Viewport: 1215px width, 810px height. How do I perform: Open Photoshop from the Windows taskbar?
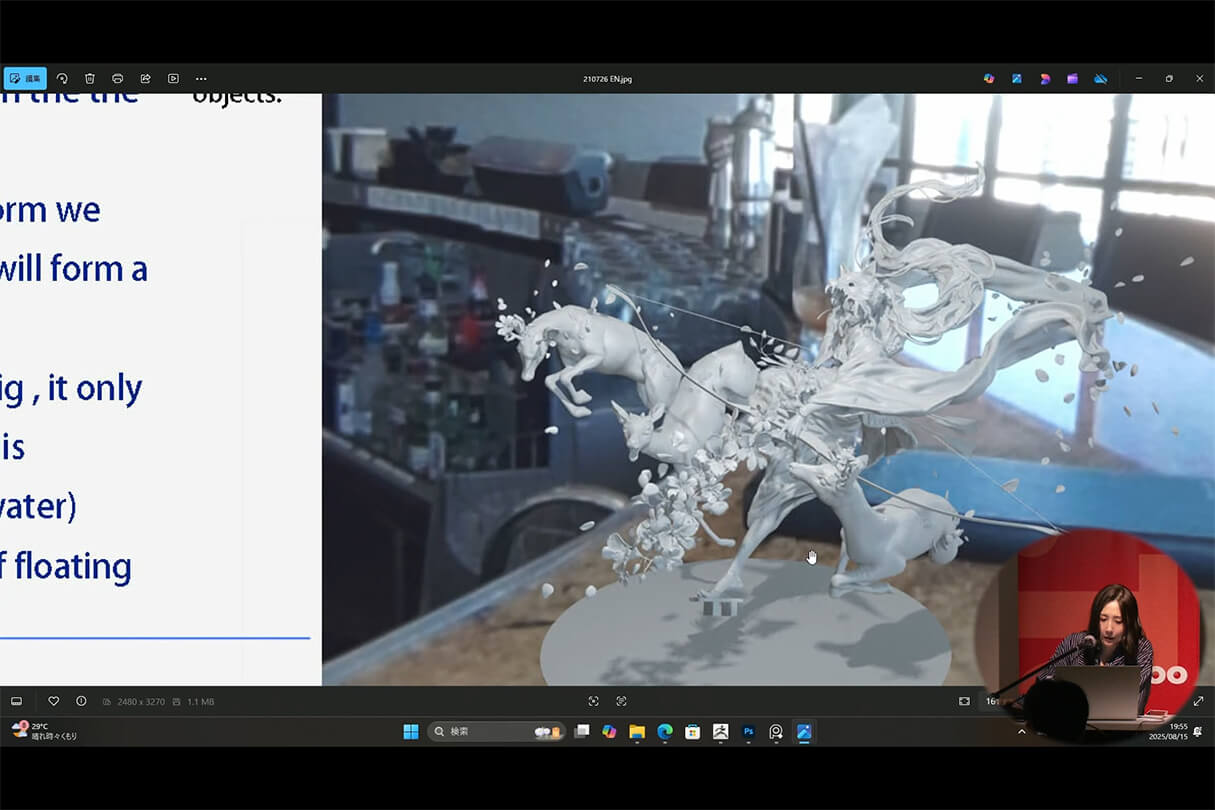pos(748,732)
